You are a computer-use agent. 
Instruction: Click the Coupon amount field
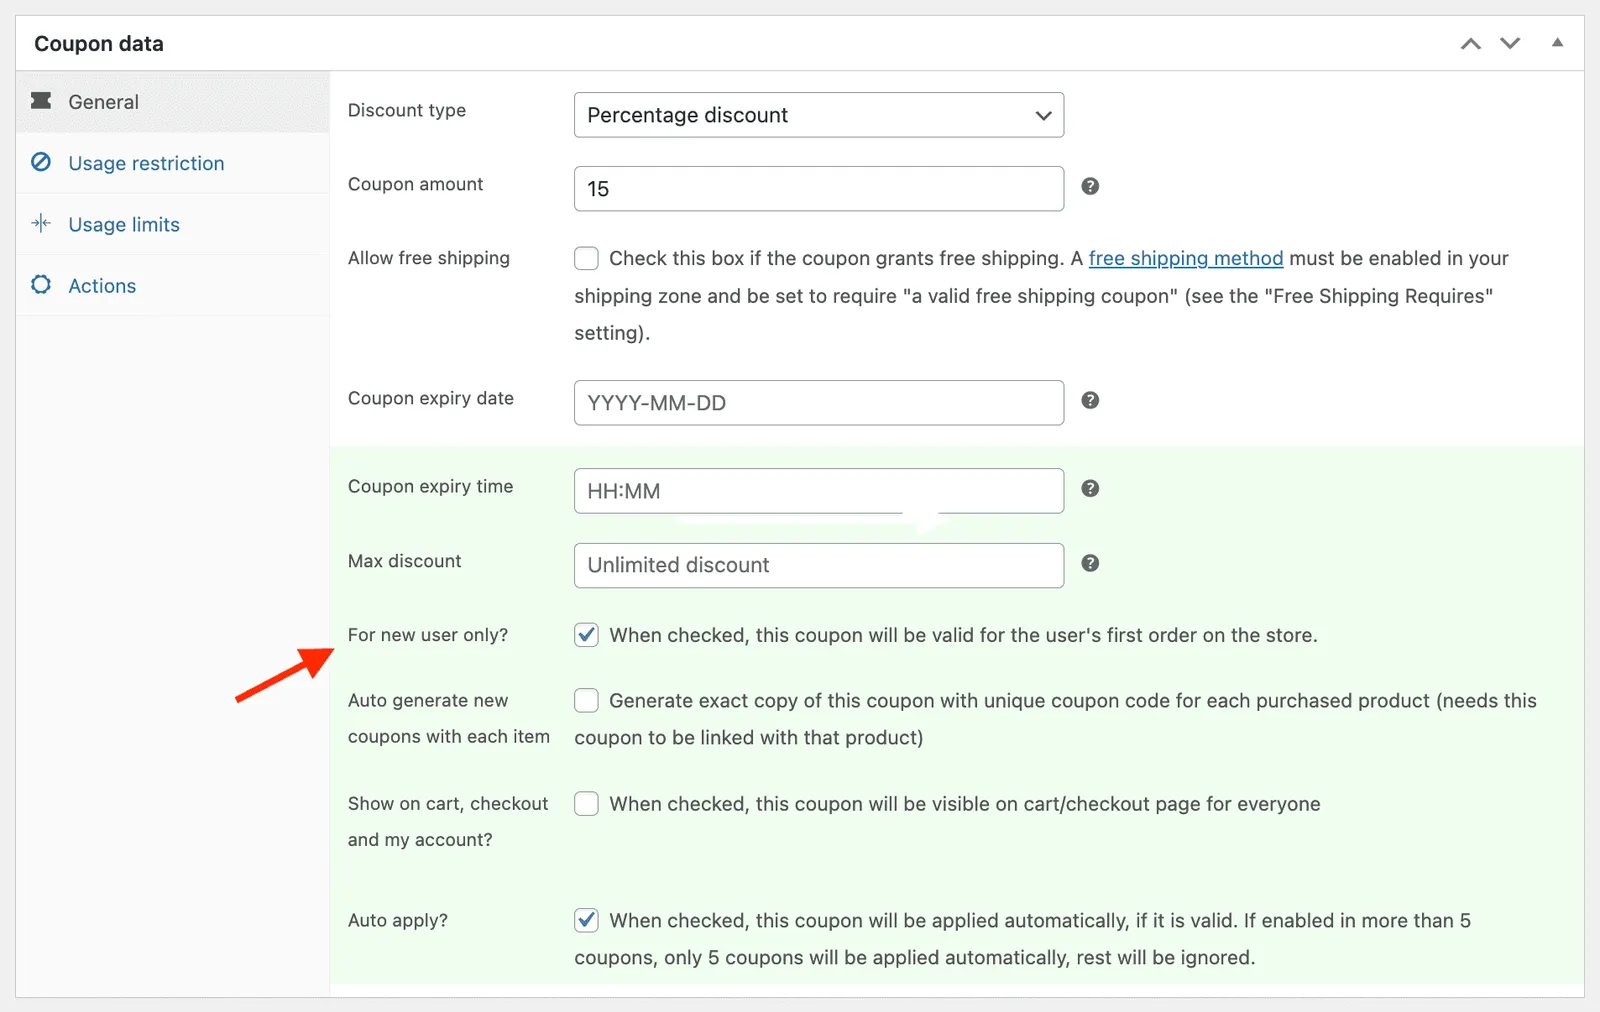[819, 189]
